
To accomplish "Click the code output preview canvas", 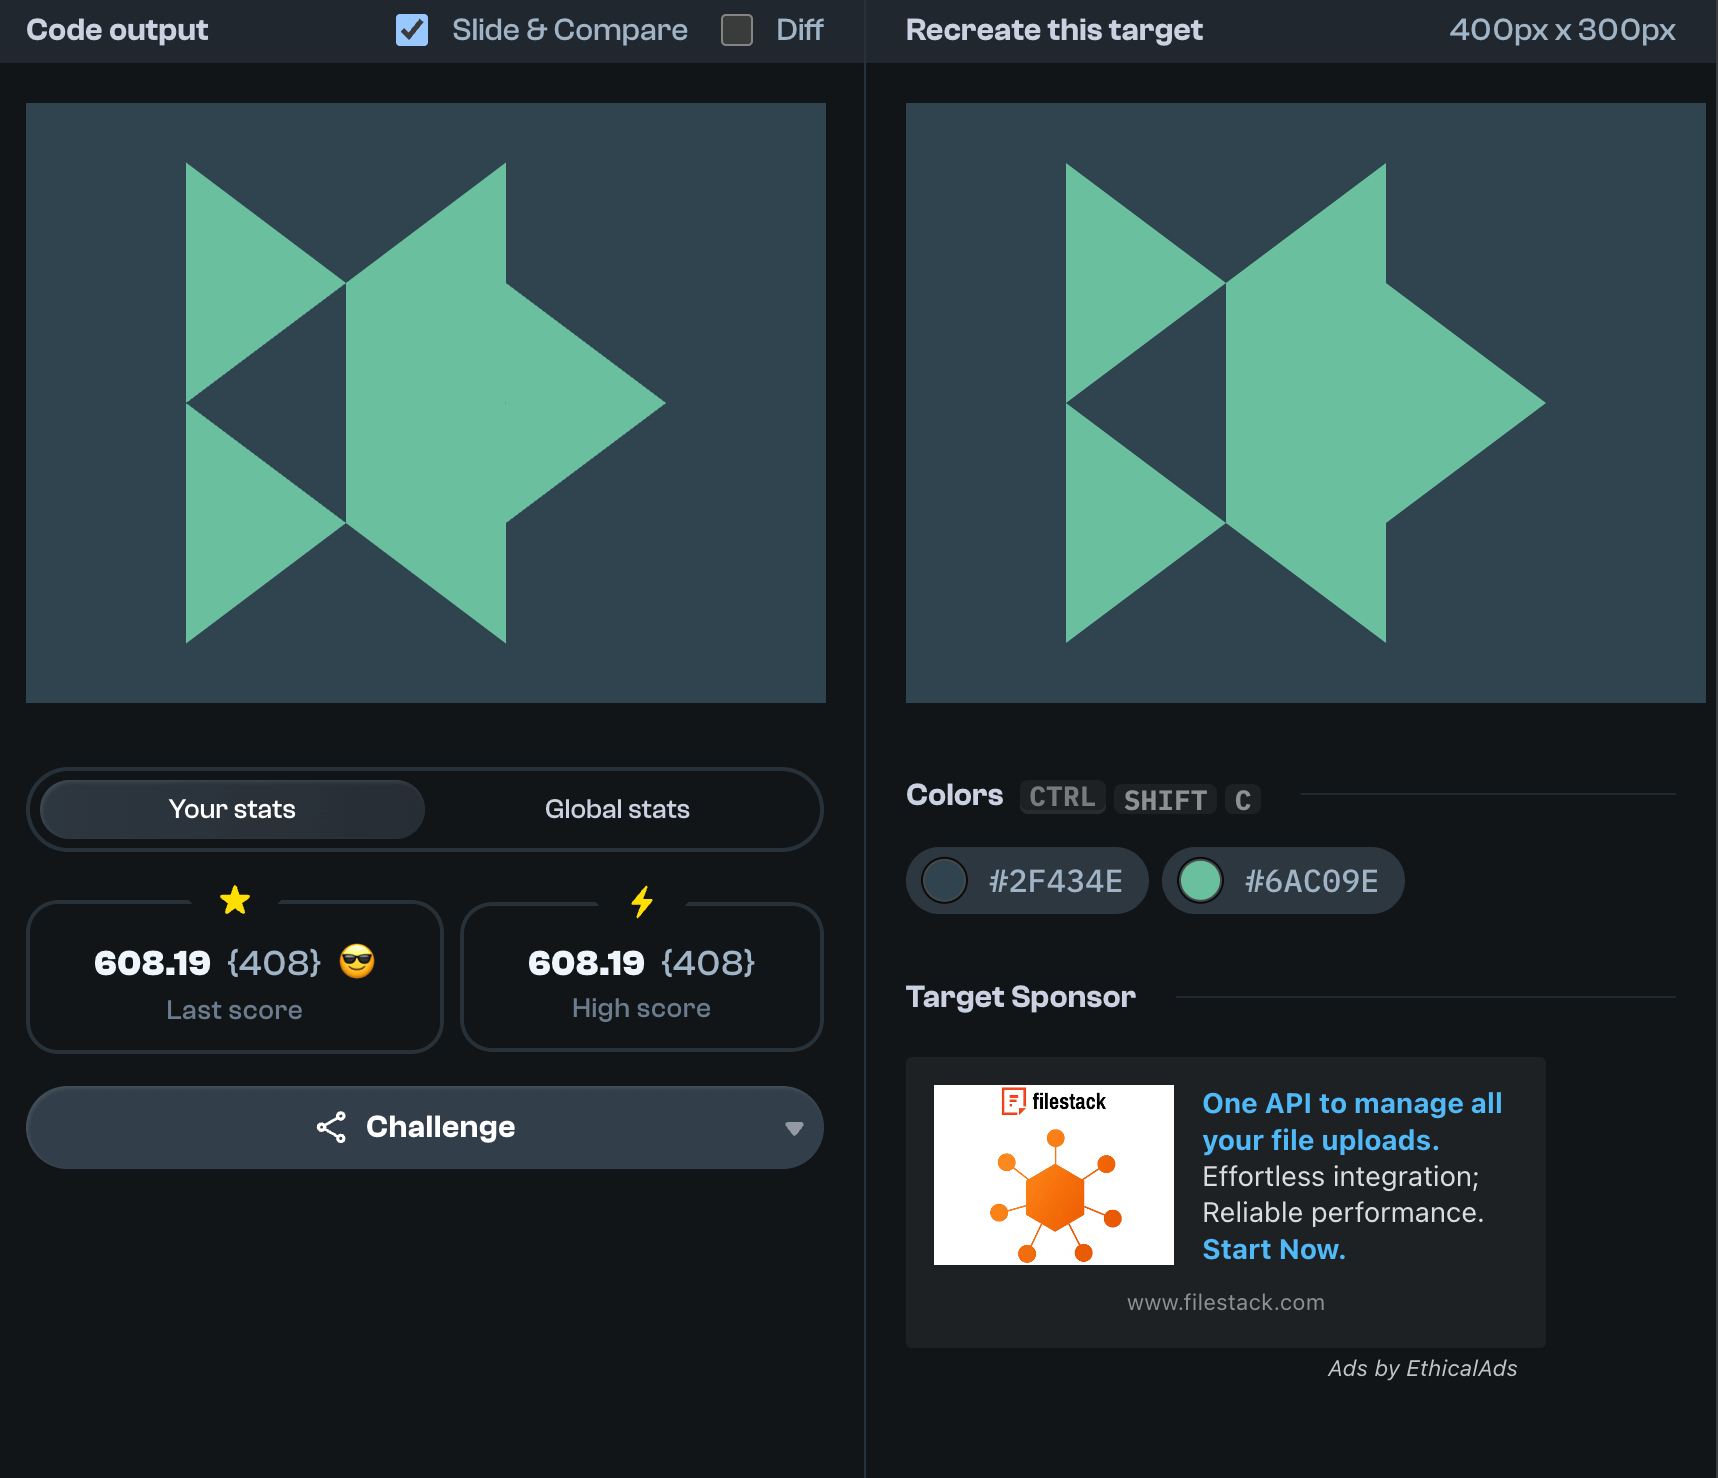I will (x=426, y=403).
